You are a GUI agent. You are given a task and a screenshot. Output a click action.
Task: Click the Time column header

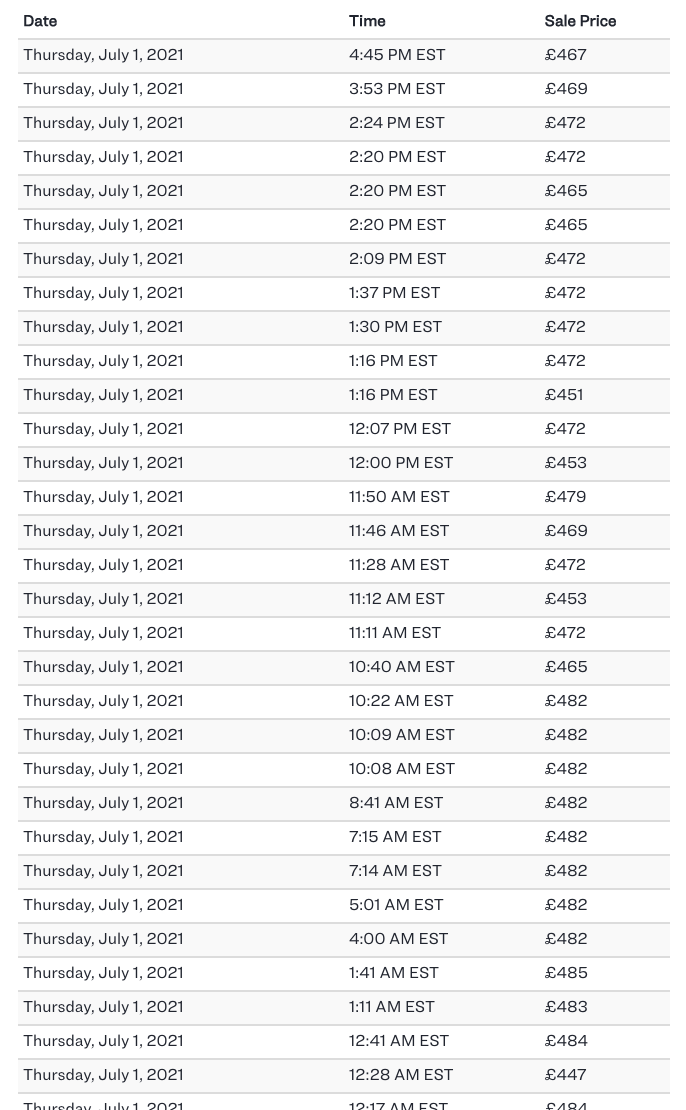click(x=367, y=21)
